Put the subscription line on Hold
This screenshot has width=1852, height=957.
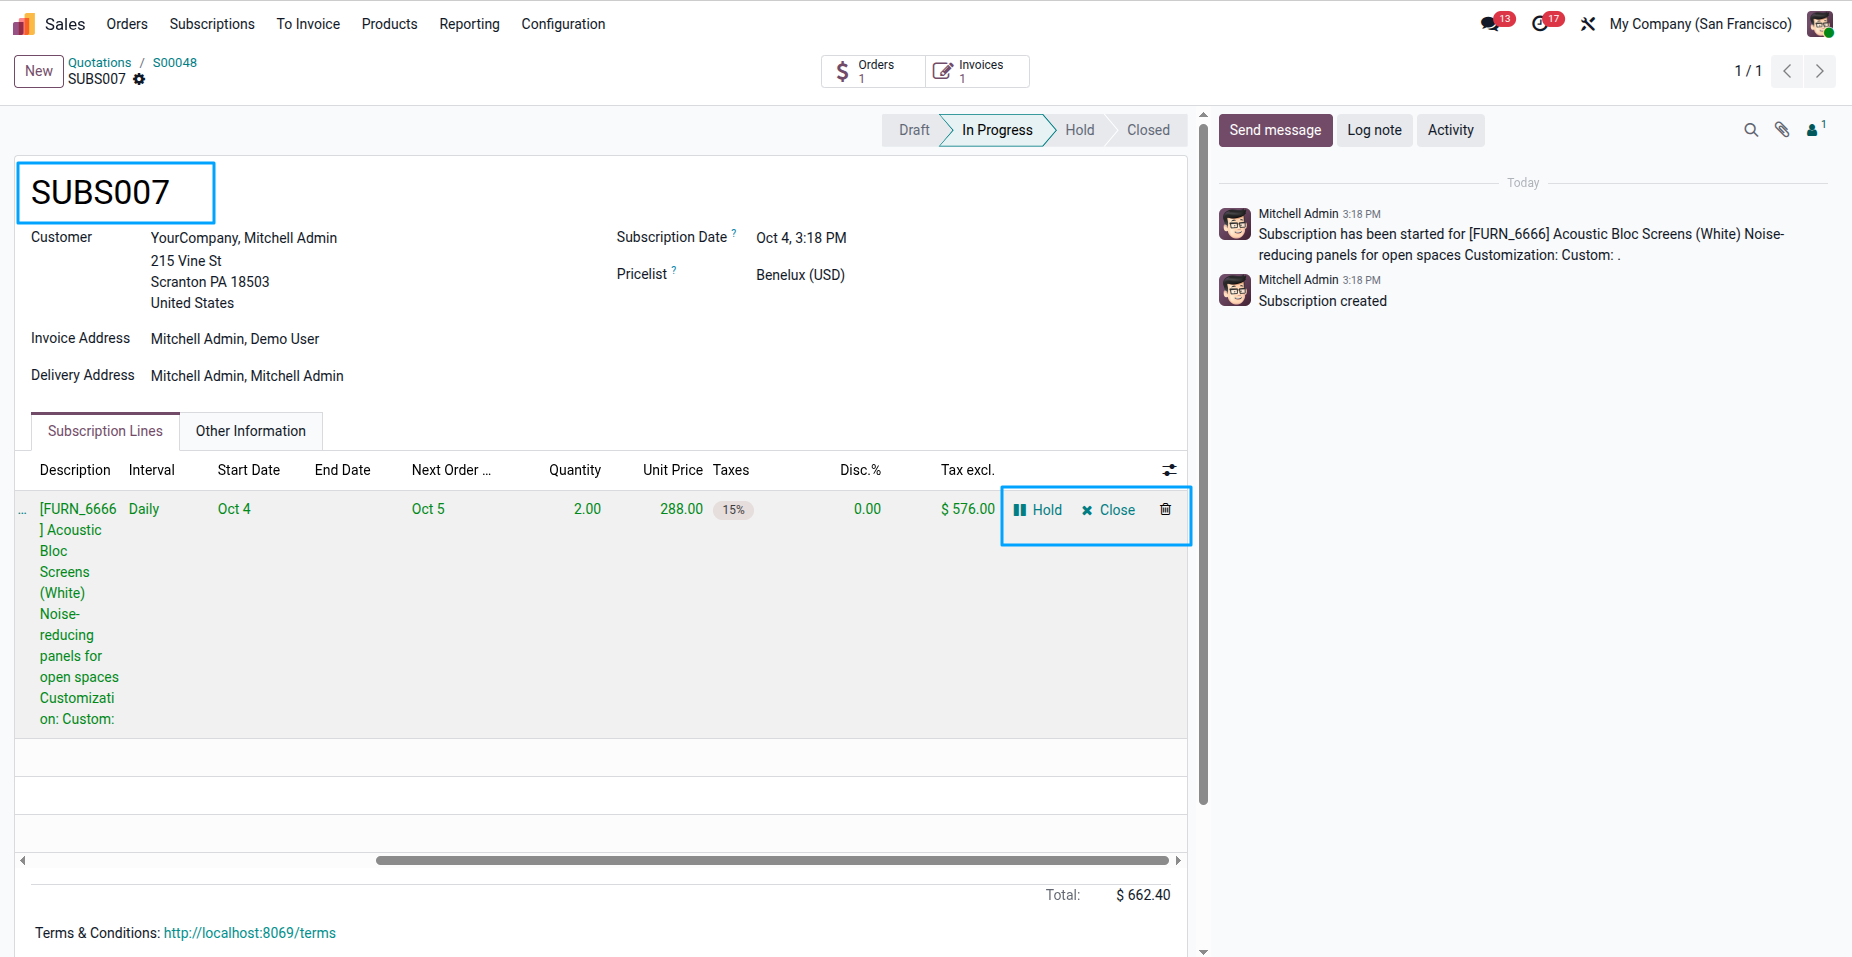coord(1038,510)
